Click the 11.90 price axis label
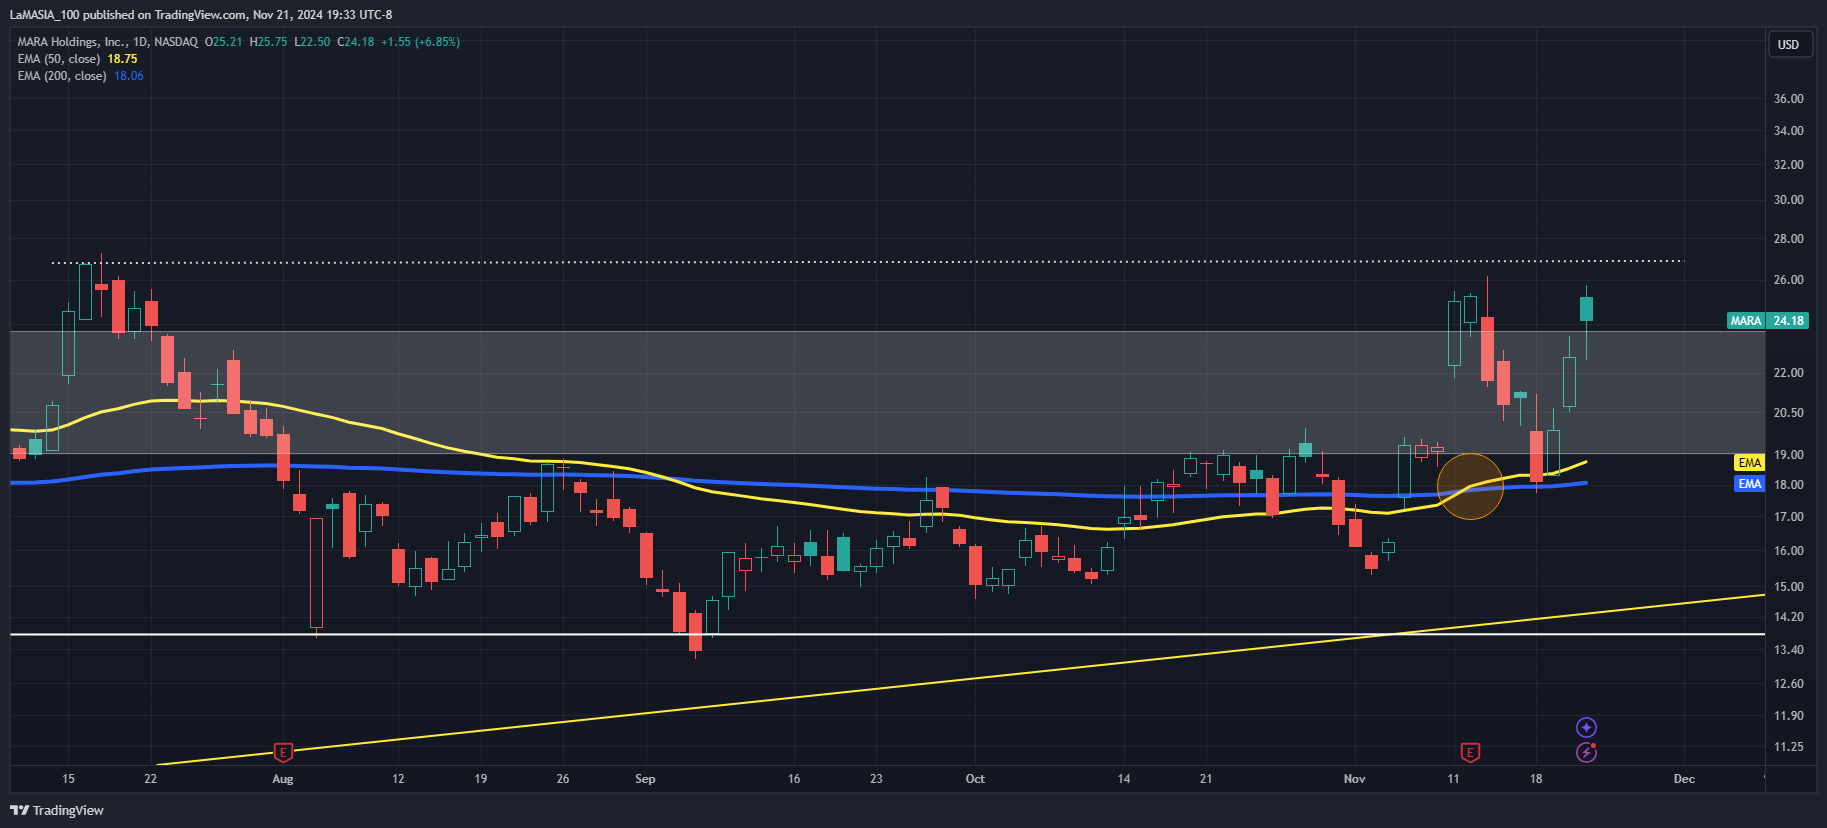The height and width of the screenshot is (828, 1827). click(x=1788, y=716)
